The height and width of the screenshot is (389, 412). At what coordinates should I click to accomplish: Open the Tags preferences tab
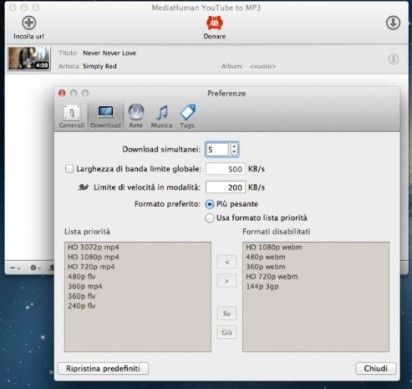pyautogui.click(x=187, y=116)
